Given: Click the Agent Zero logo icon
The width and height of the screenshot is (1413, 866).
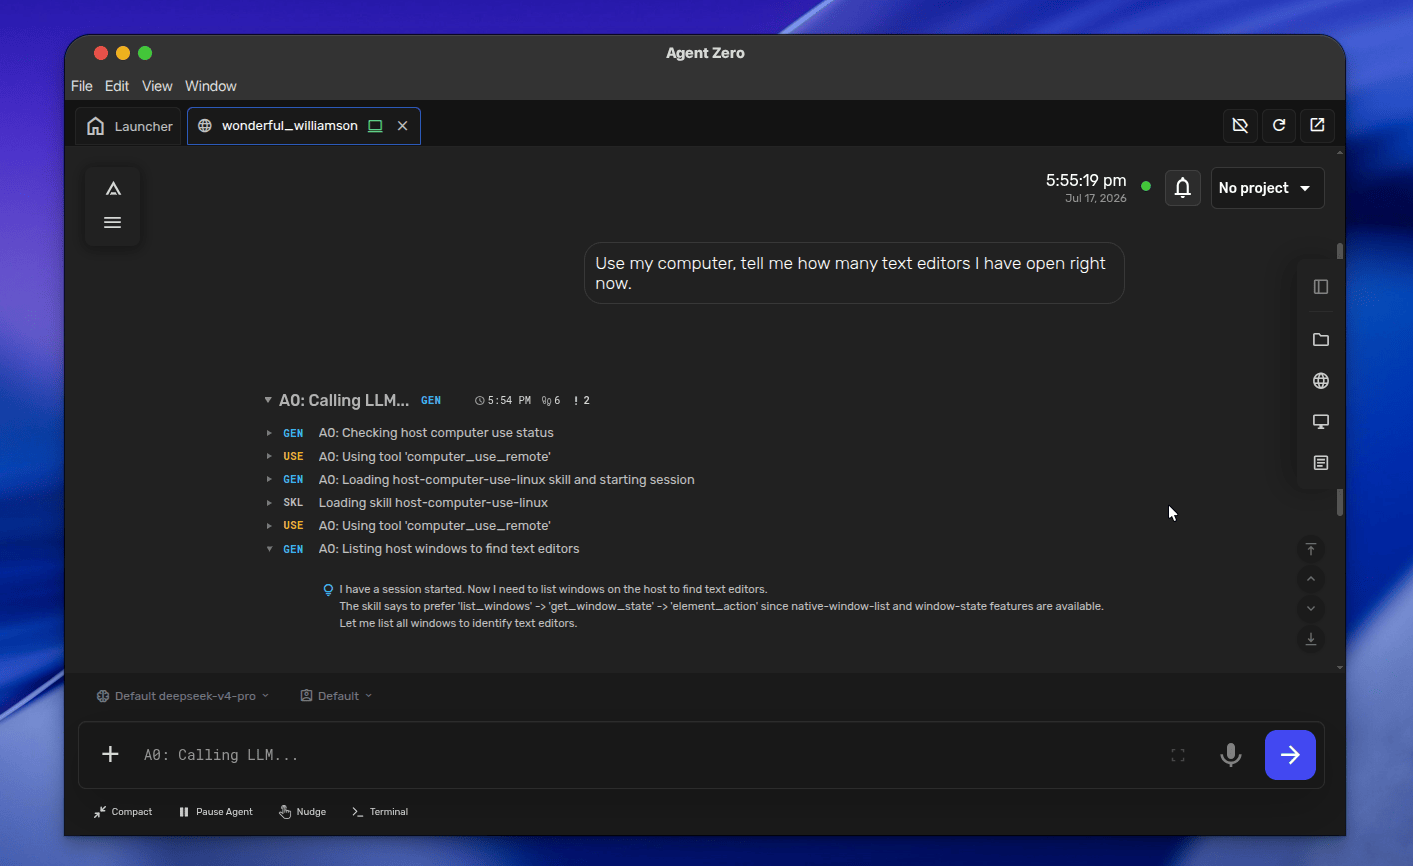Looking at the screenshot, I should pyautogui.click(x=113, y=189).
